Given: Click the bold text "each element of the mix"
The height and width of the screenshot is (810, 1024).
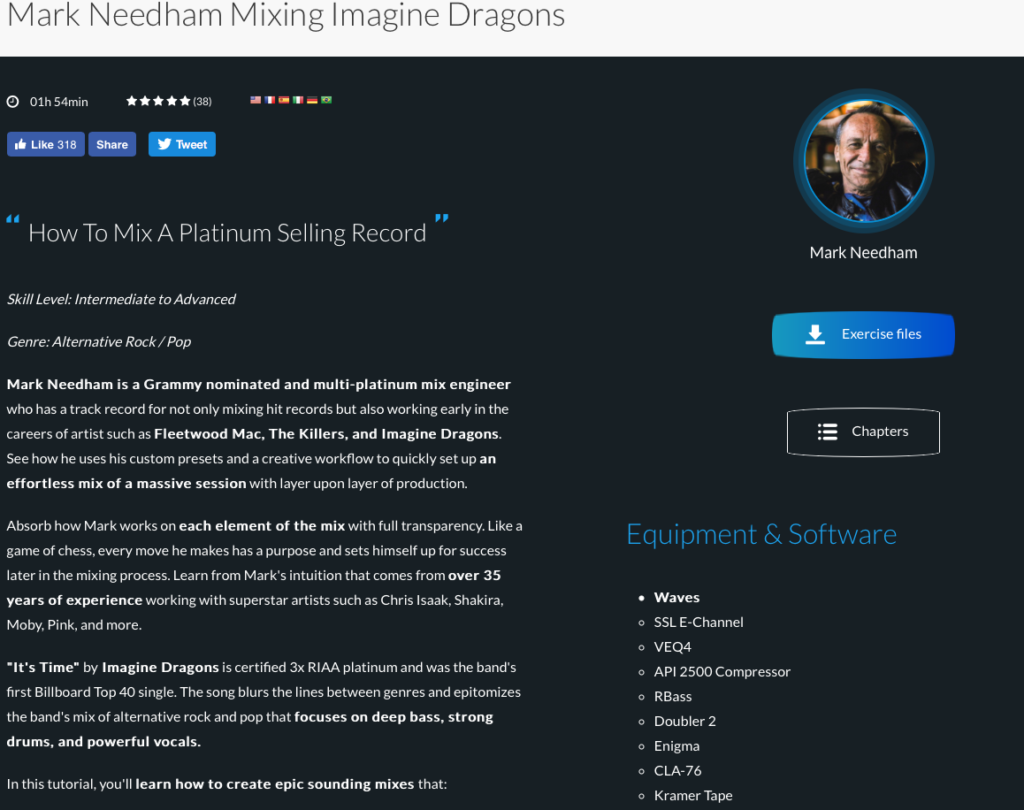Looking at the screenshot, I should [x=262, y=526].
